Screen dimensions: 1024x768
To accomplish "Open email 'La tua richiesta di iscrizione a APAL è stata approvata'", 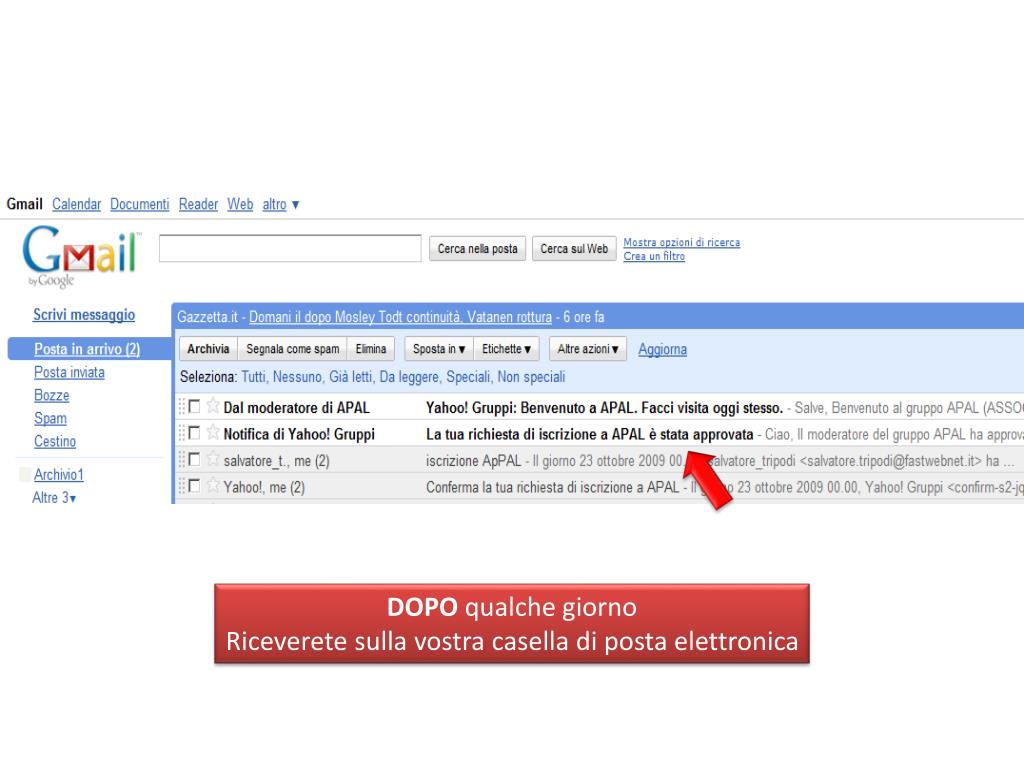I will [x=589, y=434].
